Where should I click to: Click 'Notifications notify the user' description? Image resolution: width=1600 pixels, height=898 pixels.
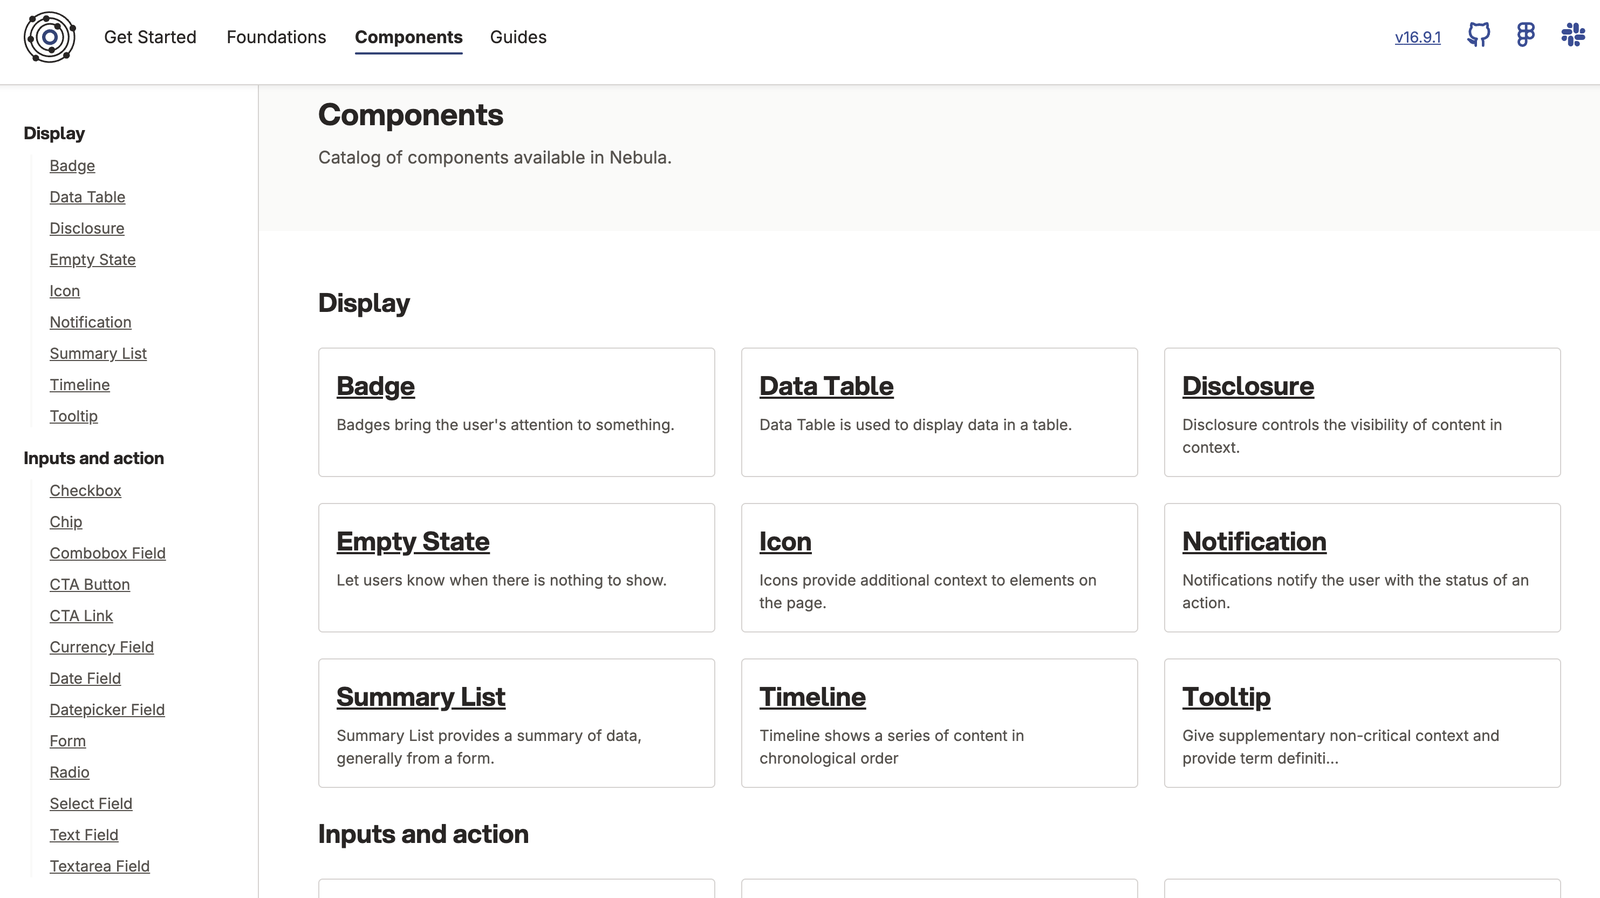click(x=1355, y=591)
